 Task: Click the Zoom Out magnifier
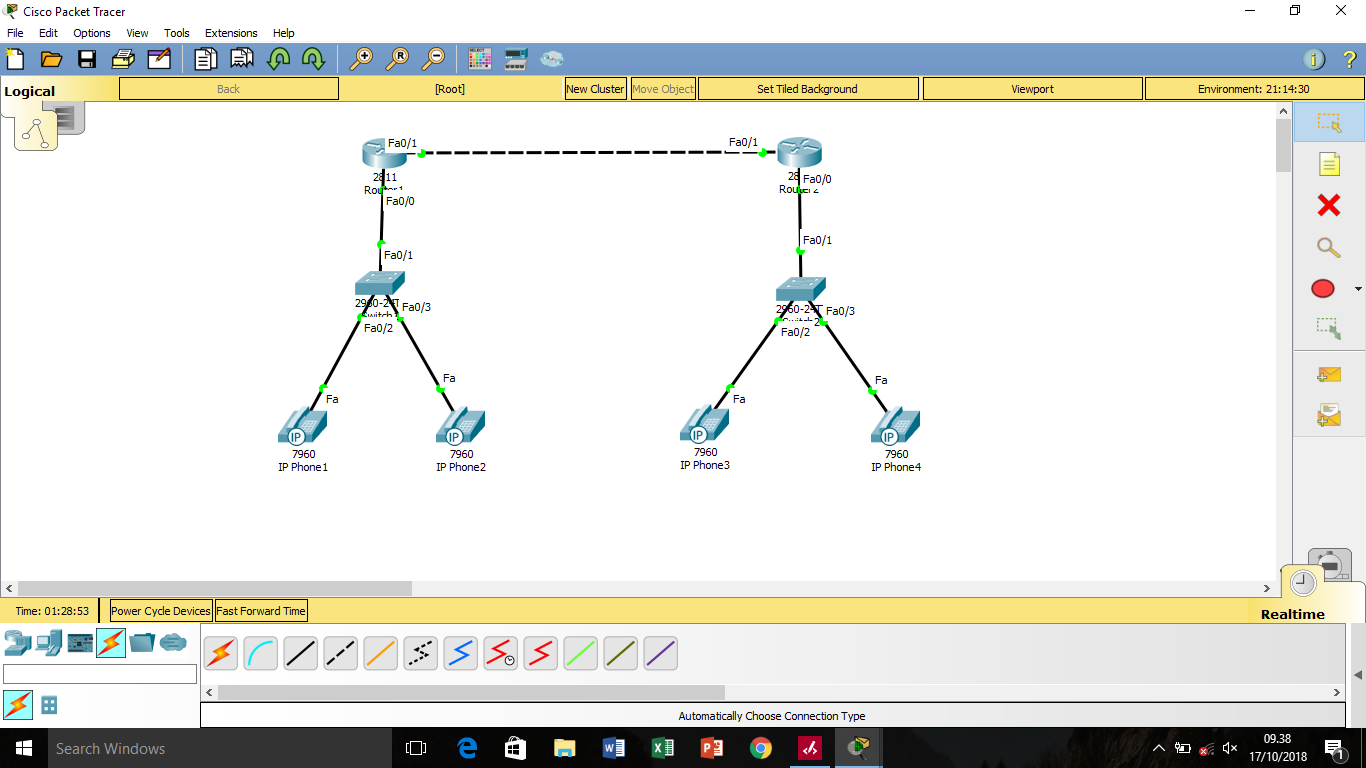pos(433,59)
